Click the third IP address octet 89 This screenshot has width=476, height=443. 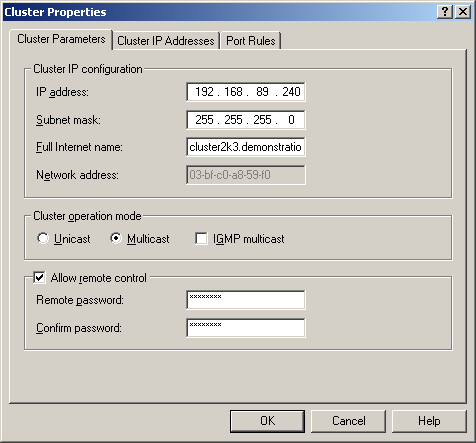pos(262,92)
